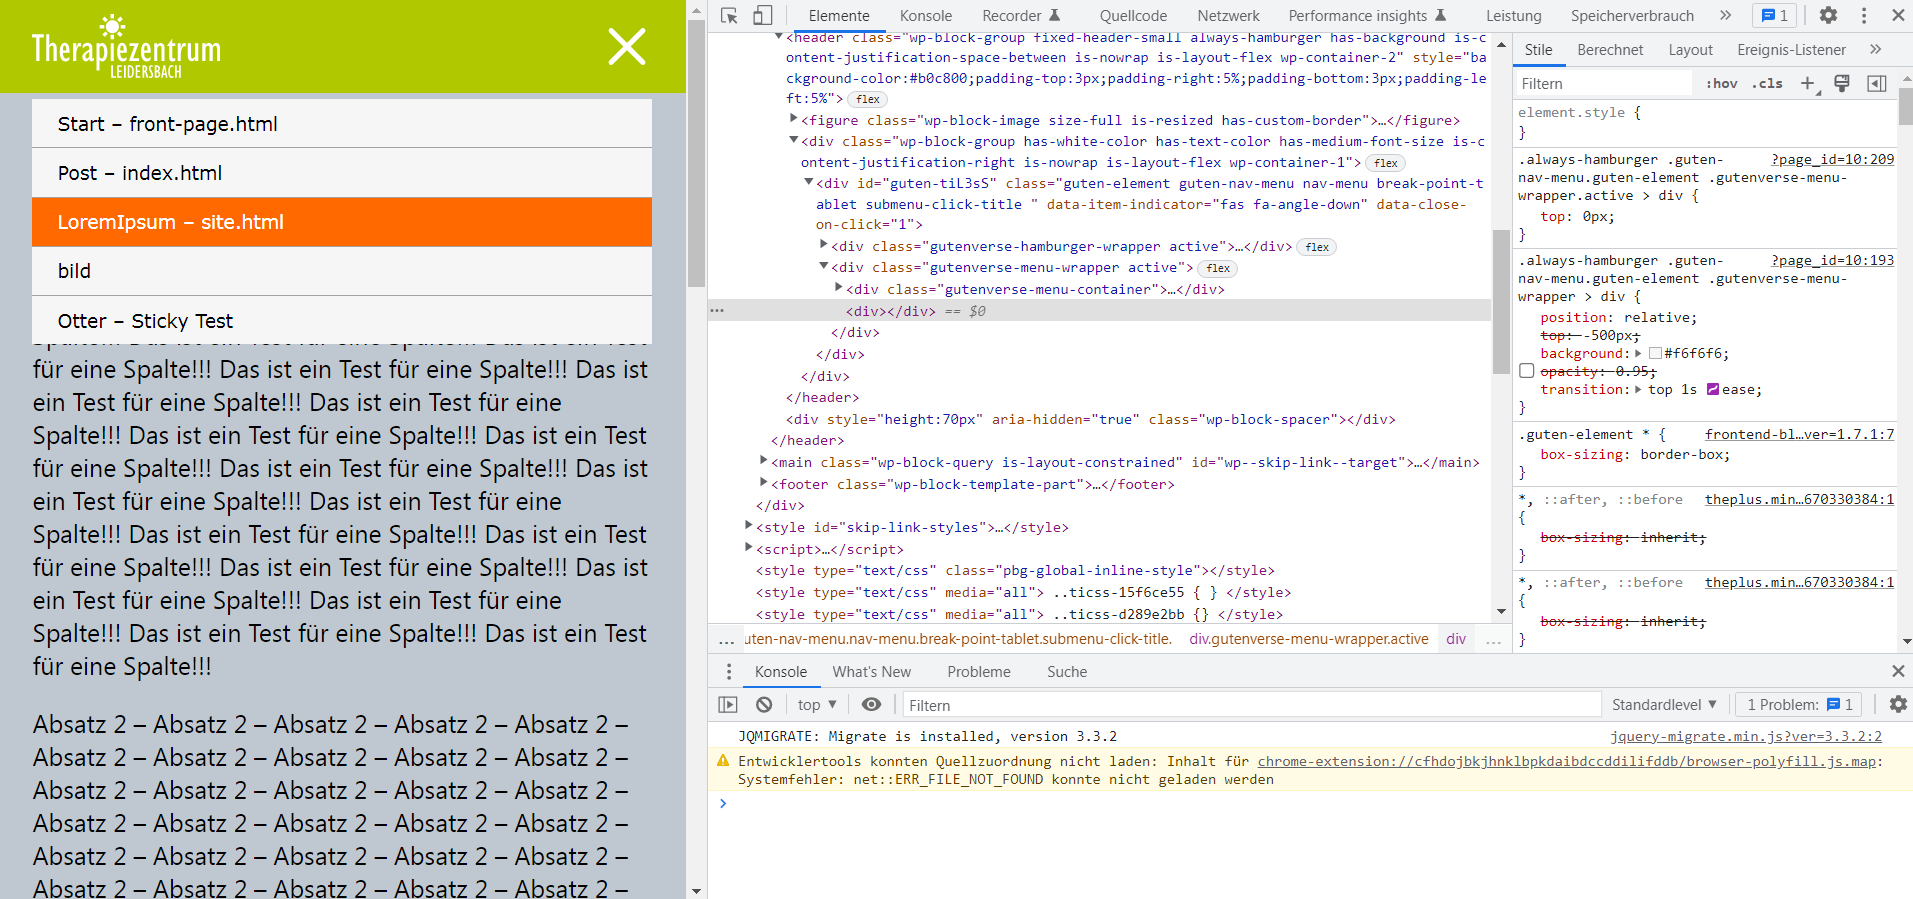Expand the gutenverse-hamburger-wrapper node

(824, 245)
